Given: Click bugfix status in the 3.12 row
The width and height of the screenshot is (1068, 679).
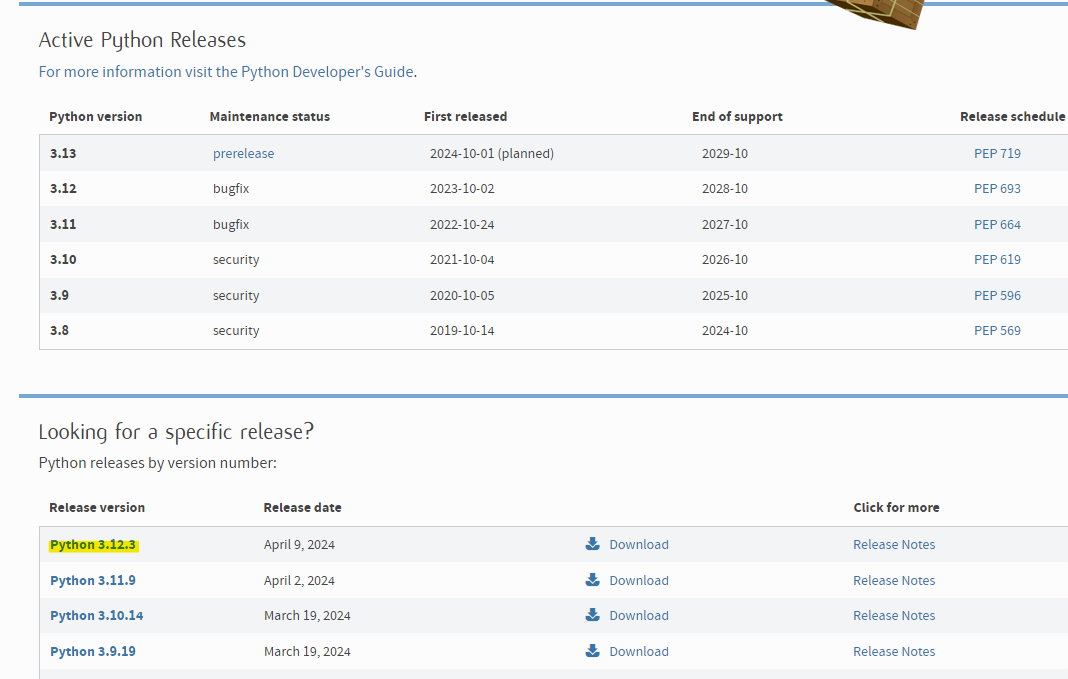Looking at the screenshot, I should 231,189.
